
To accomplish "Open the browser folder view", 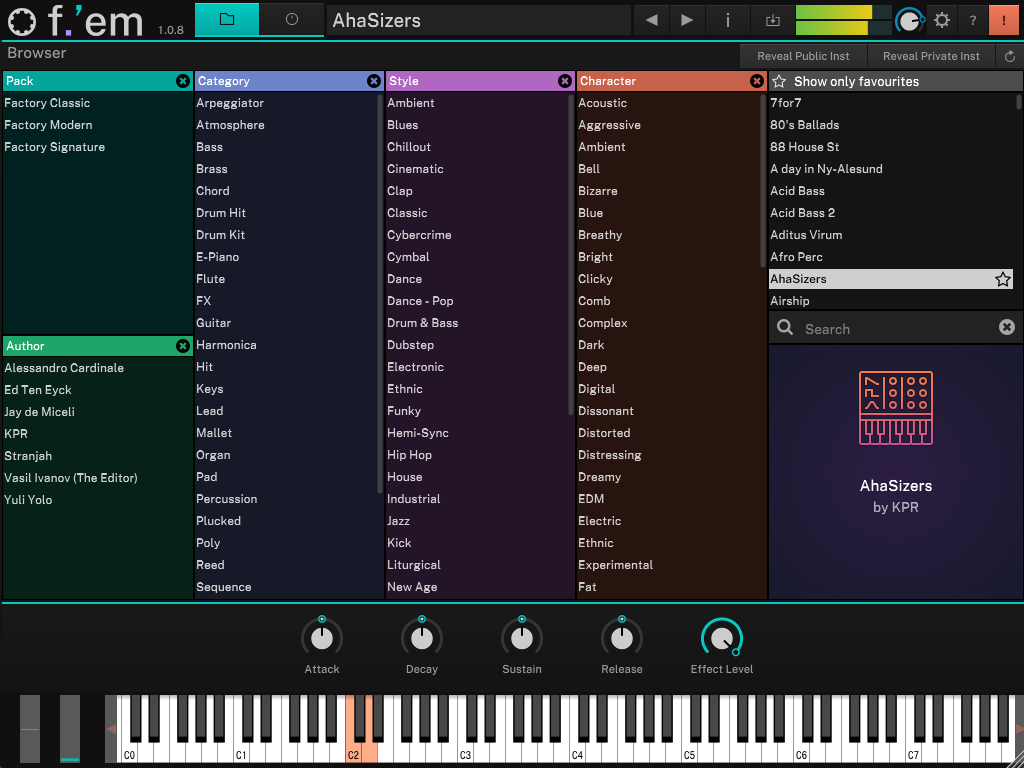I will point(226,18).
